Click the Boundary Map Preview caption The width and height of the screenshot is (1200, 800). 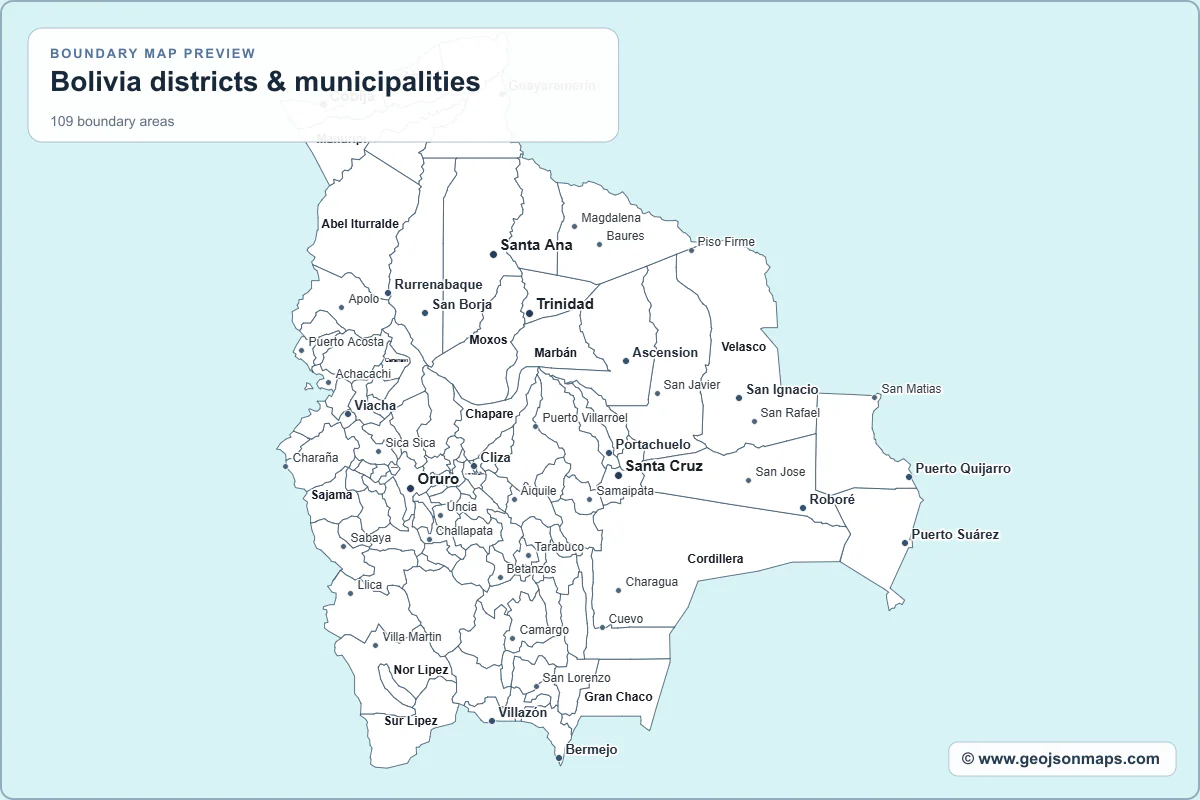pos(153,53)
